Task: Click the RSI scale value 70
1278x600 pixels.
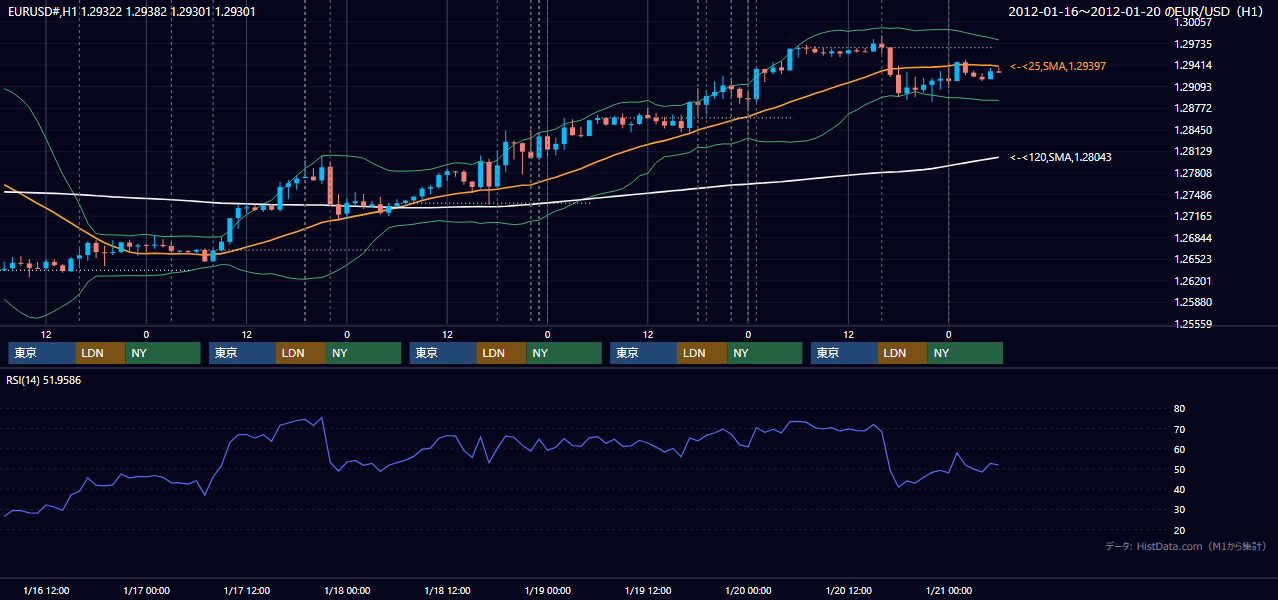Action: [x=1179, y=429]
